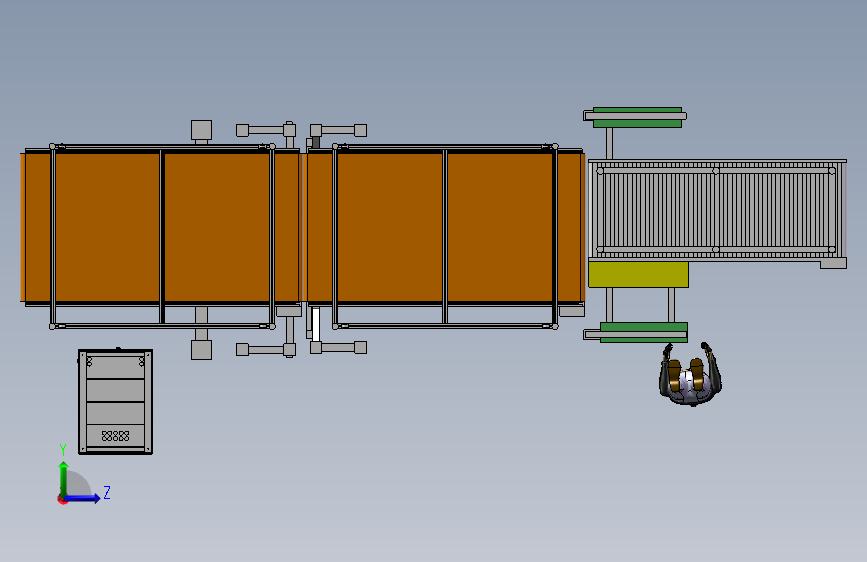Select the human operator figure

690,374
